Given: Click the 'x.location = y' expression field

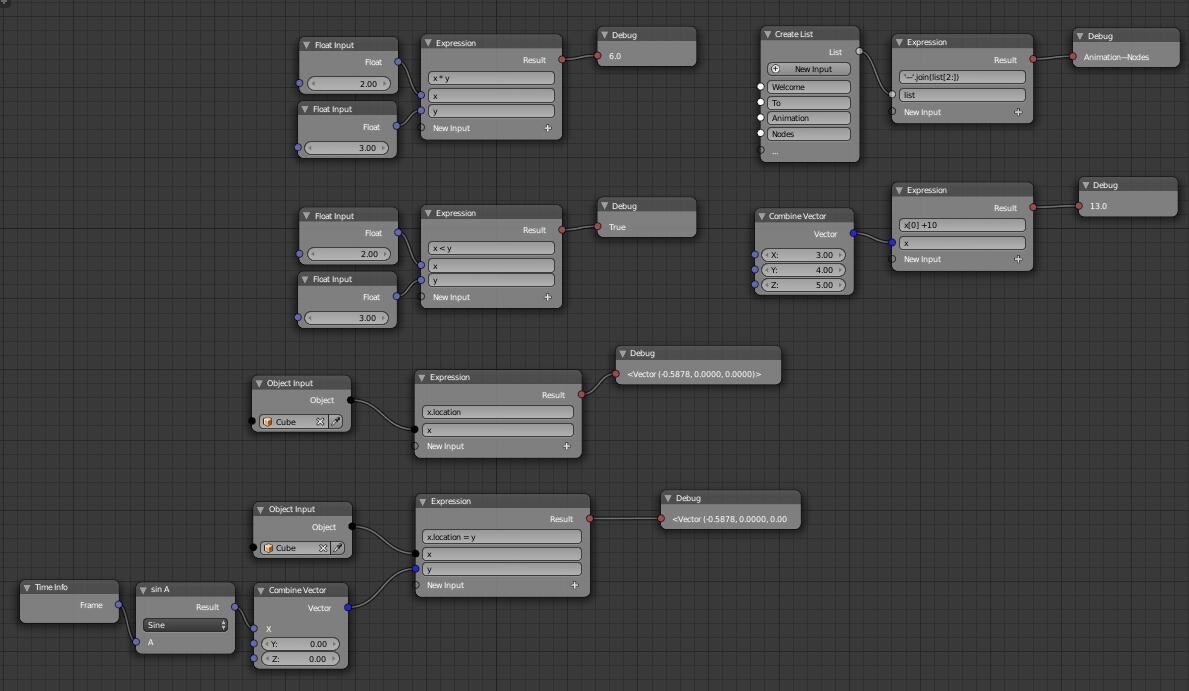Looking at the screenshot, I should coord(502,537).
